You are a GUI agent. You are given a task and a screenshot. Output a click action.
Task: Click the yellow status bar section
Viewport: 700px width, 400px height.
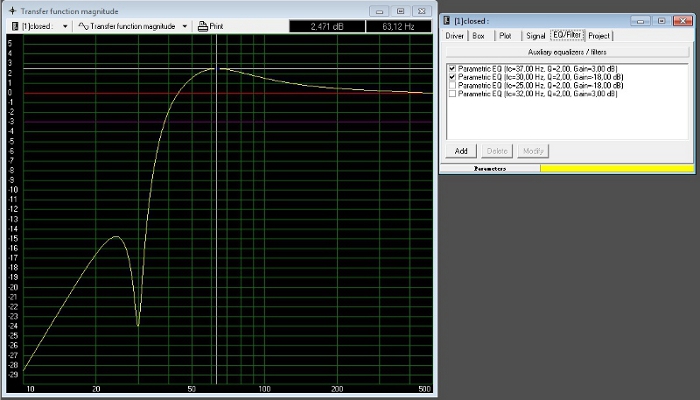[615, 168]
